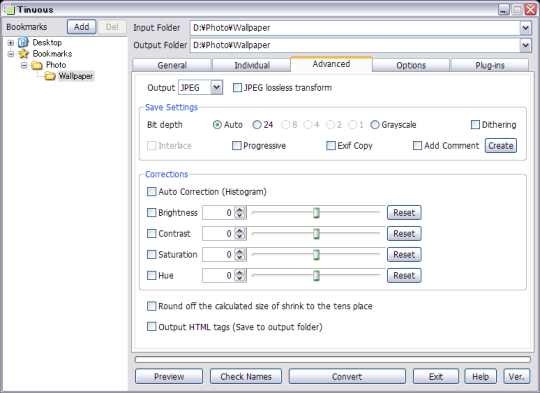This screenshot has height=393, width=540.
Task: Enable Auto Correction (Histogram)
Action: click(x=152, y=192)
